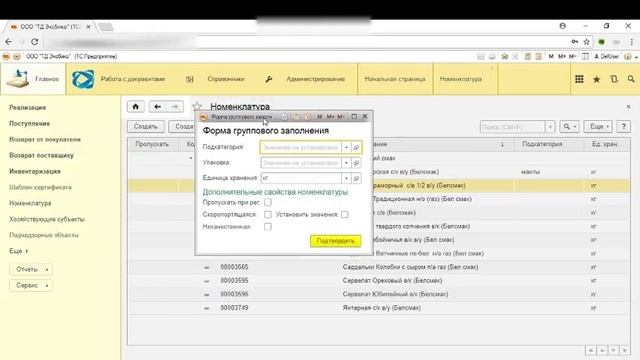
Task: Expand the Еще item in left sidebar
Action: tap(18, 251)
